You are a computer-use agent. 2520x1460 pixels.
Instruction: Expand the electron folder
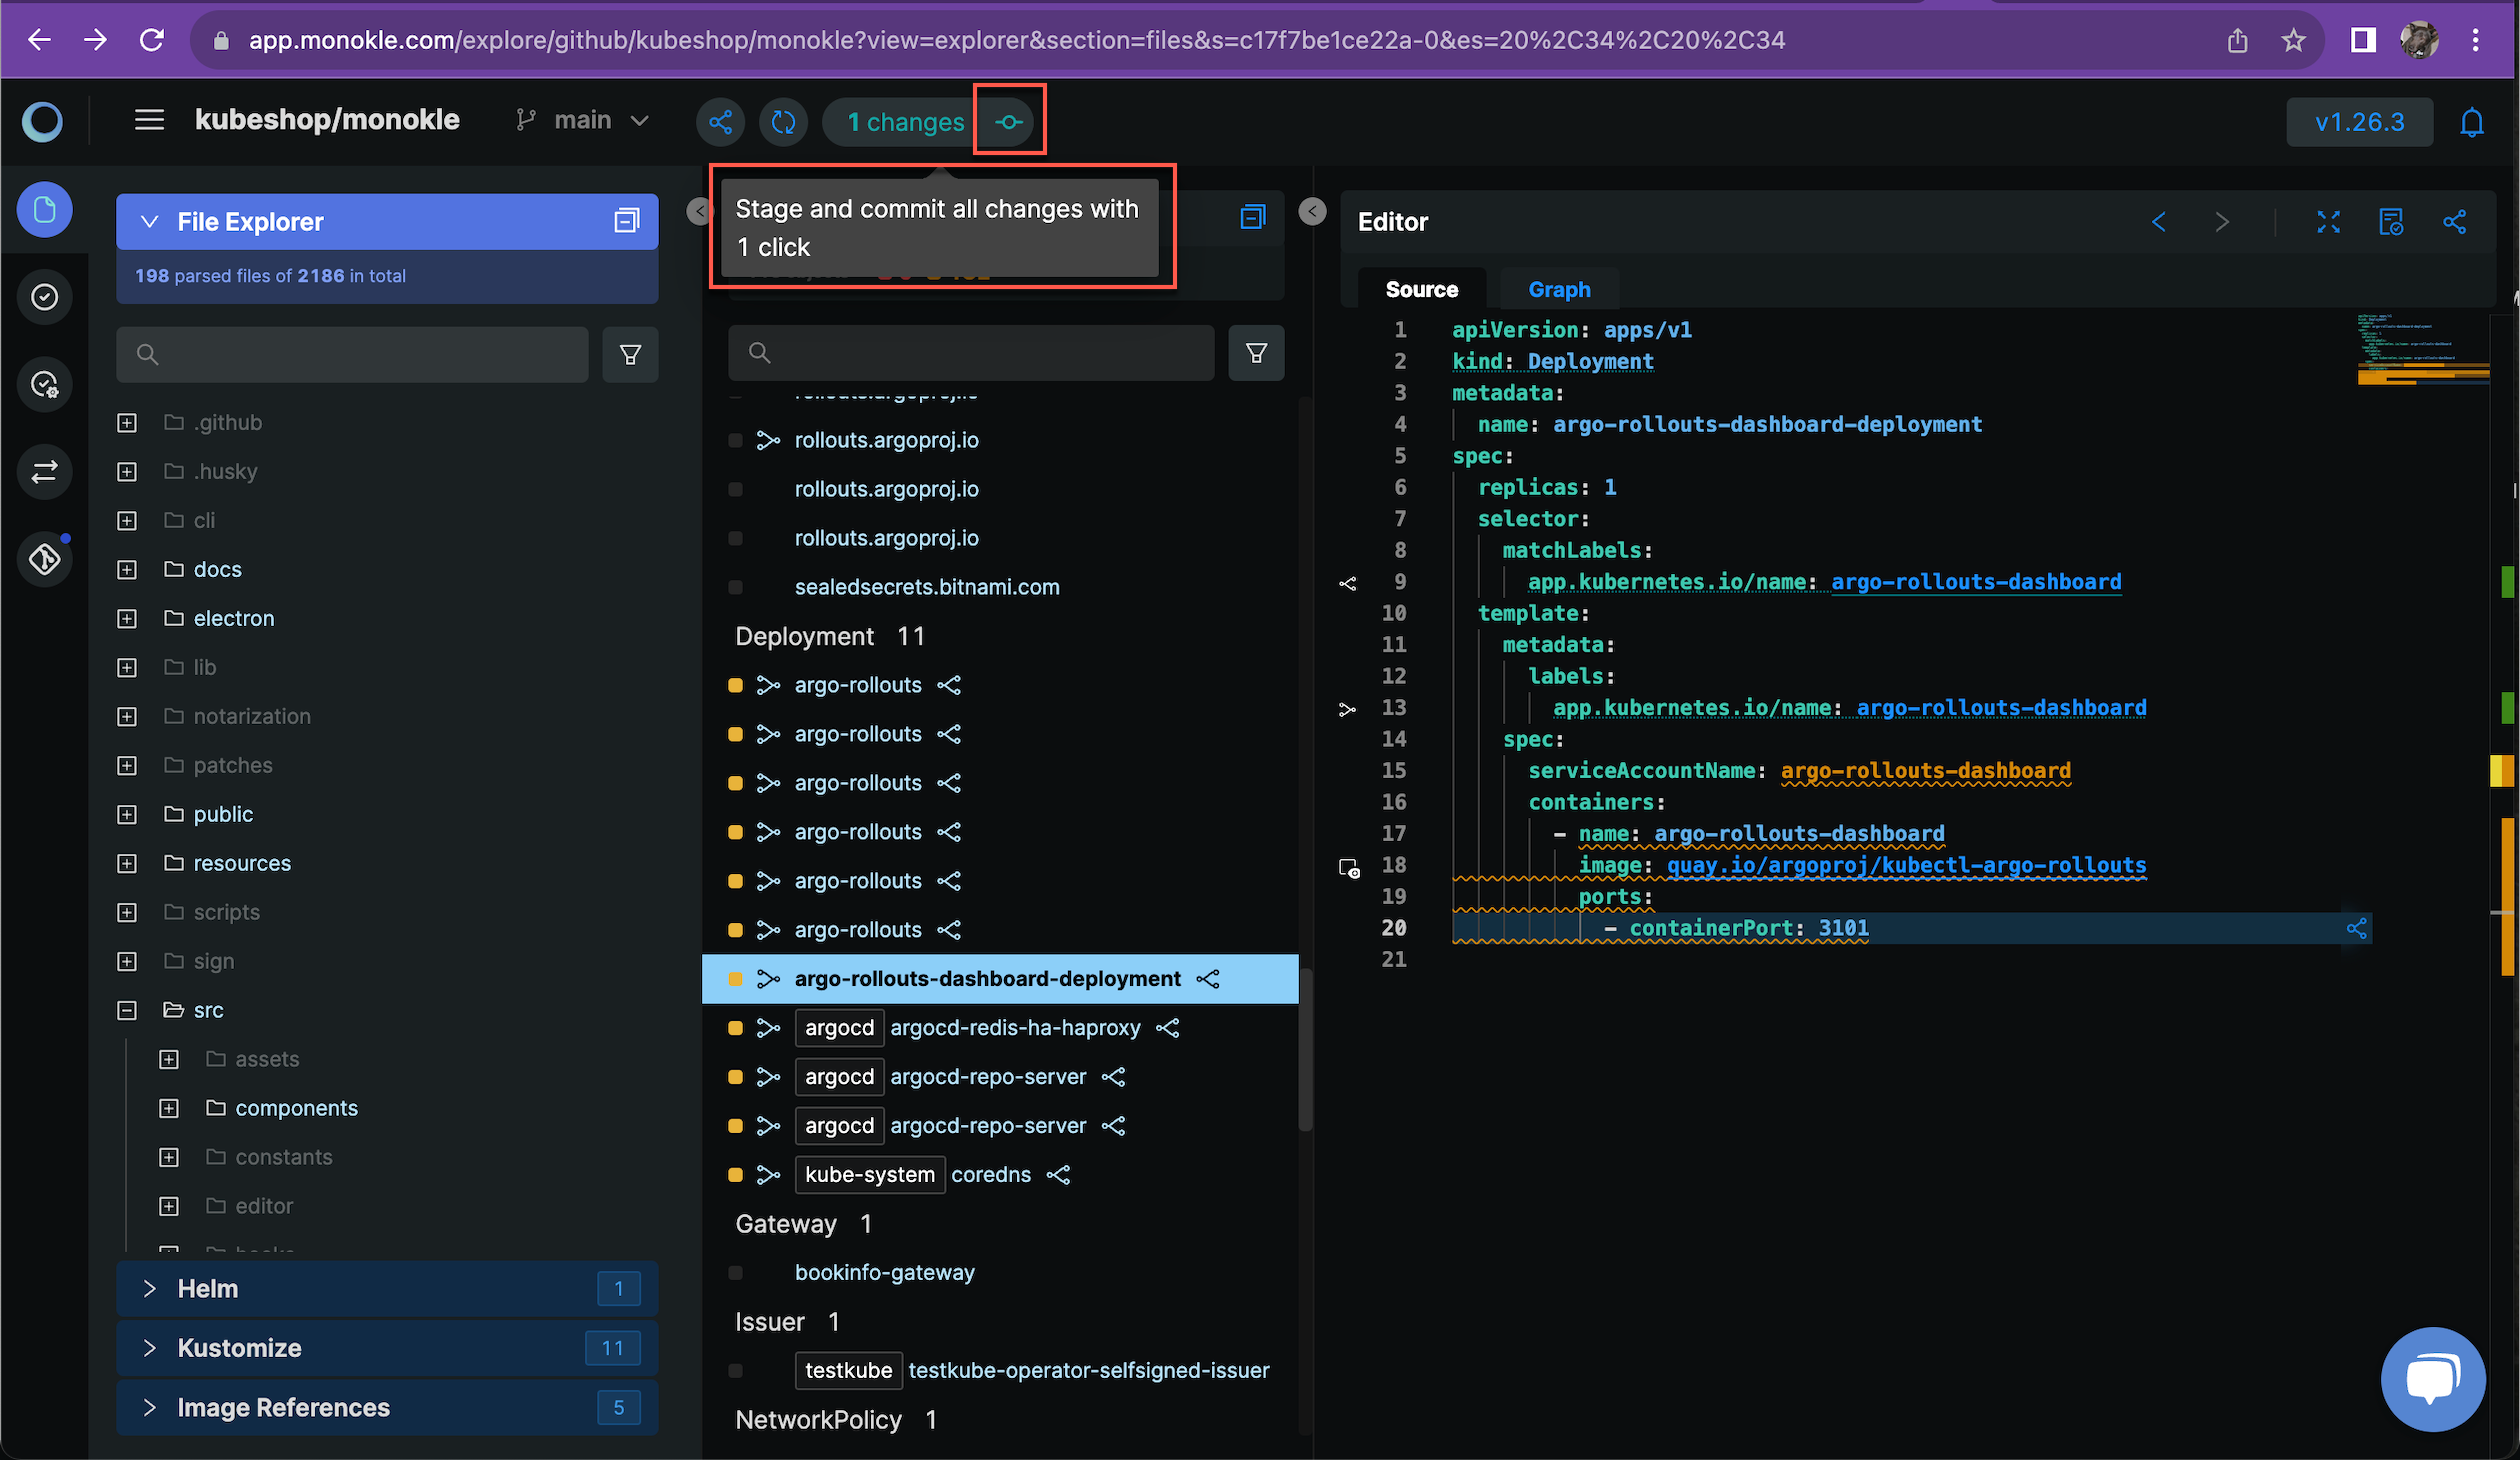pos(126,618)
